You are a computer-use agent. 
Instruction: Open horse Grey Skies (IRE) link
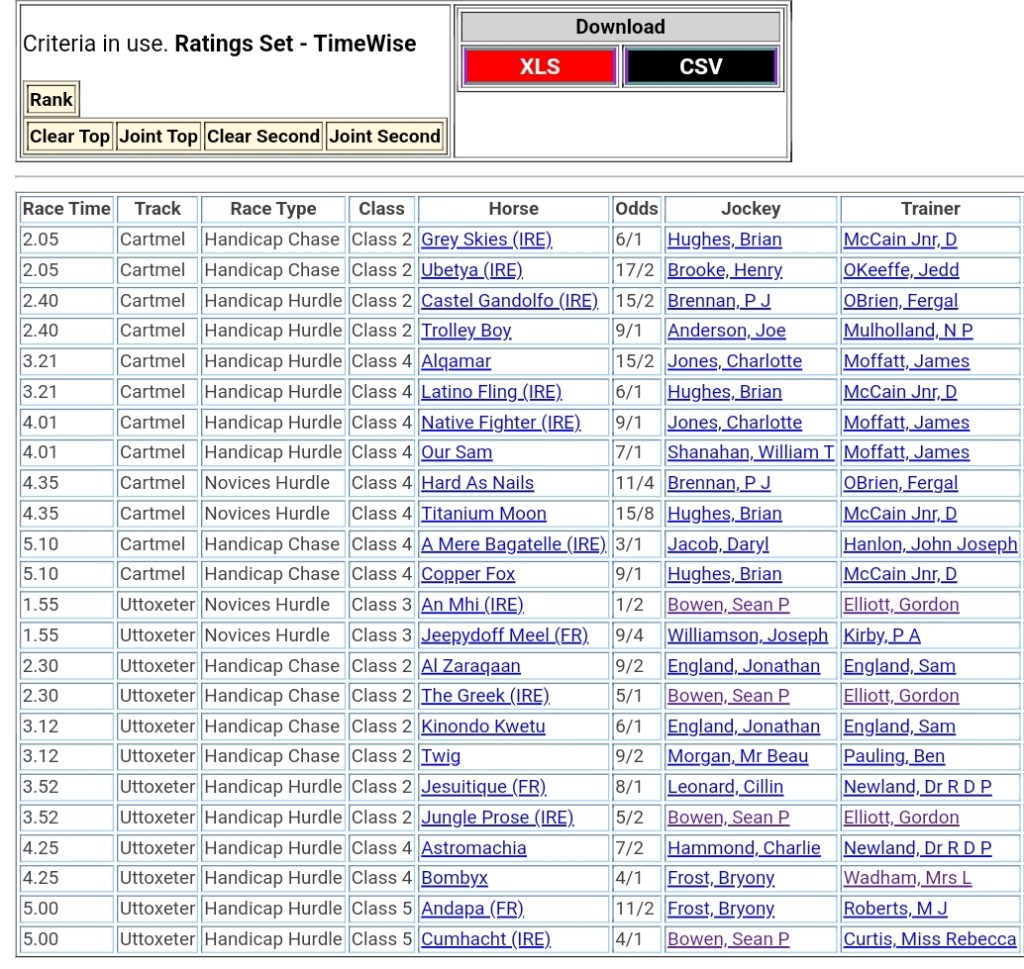point(486,240)
